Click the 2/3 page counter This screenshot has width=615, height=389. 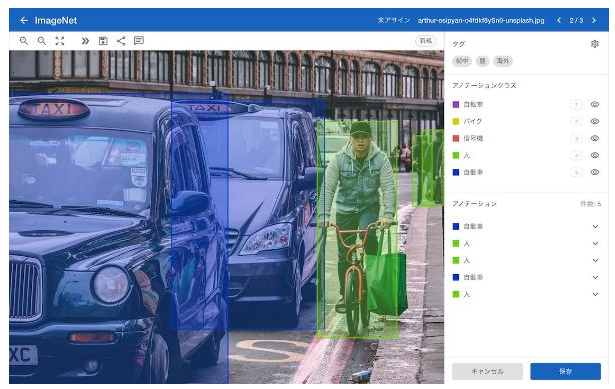tap(576, 20)
